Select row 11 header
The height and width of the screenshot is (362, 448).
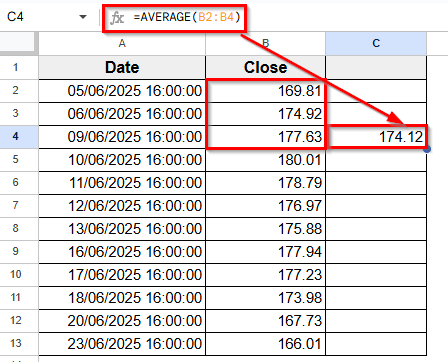point(19,298)
